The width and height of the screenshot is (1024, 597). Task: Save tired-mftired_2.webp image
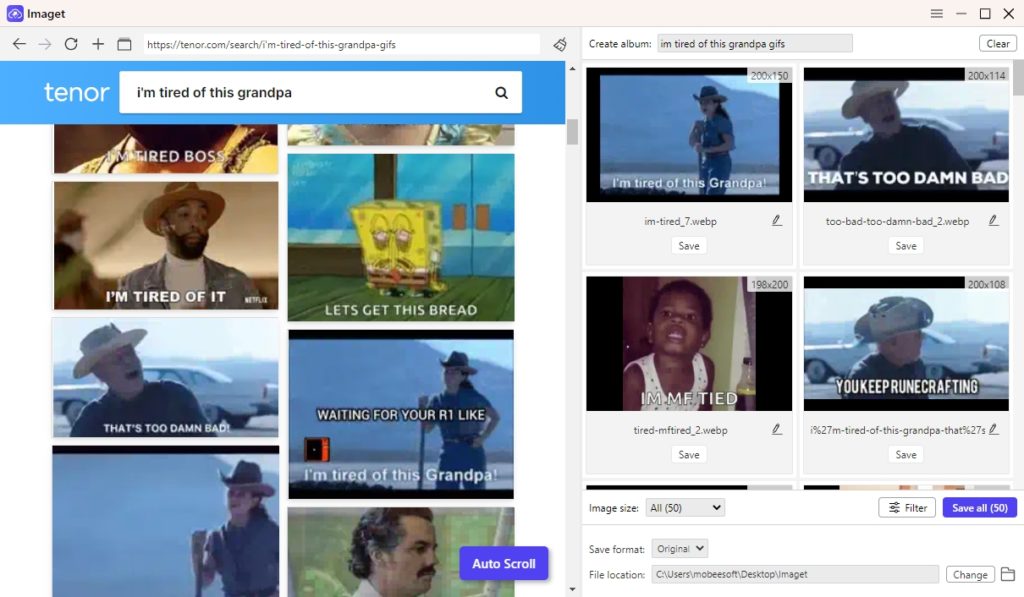pyautogui.click(x=689, y=455)
